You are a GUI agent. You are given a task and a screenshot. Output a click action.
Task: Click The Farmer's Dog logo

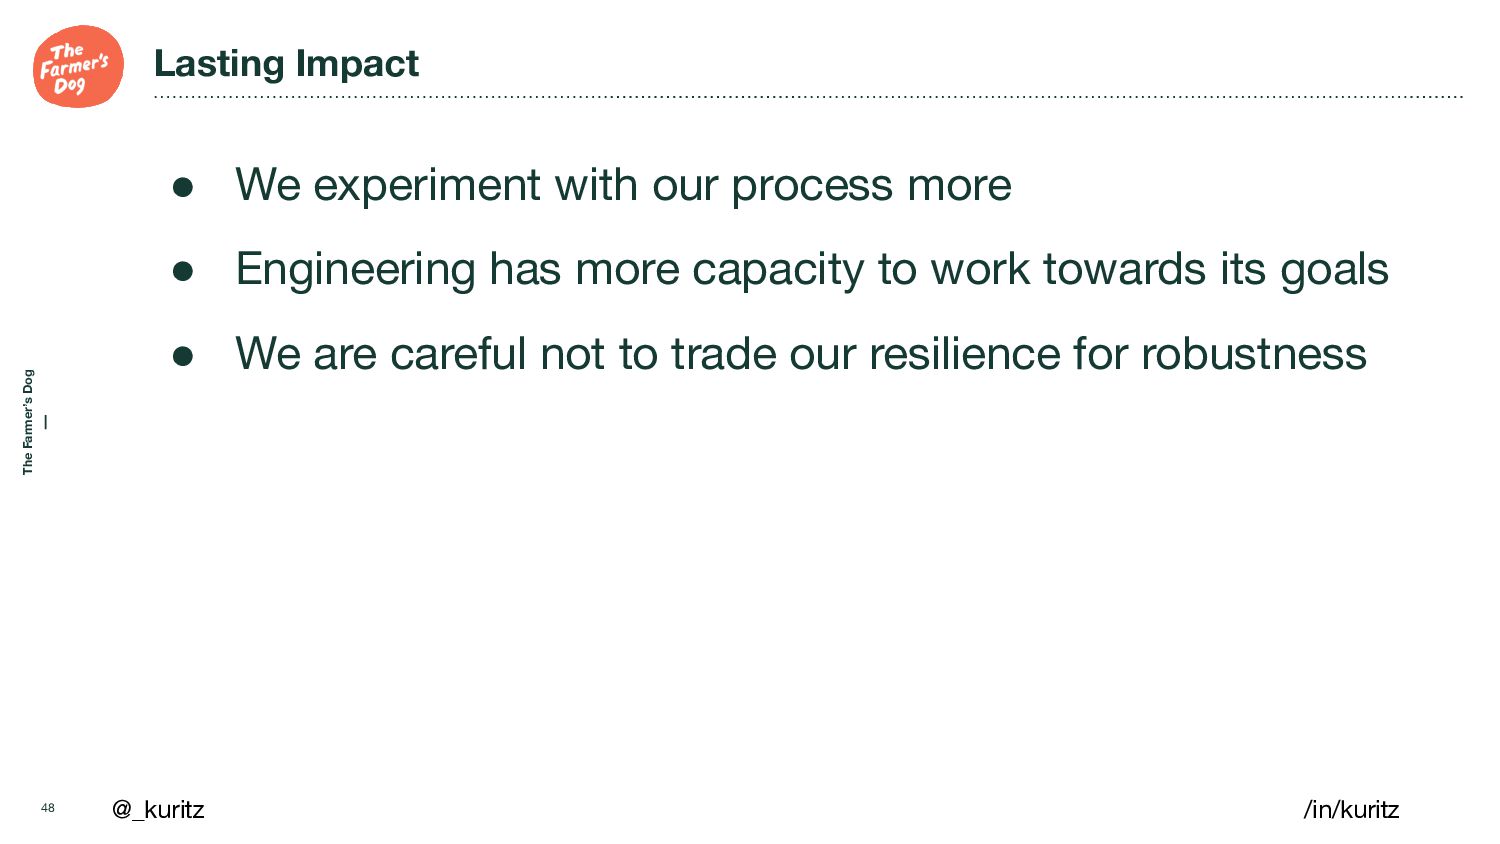78,66
